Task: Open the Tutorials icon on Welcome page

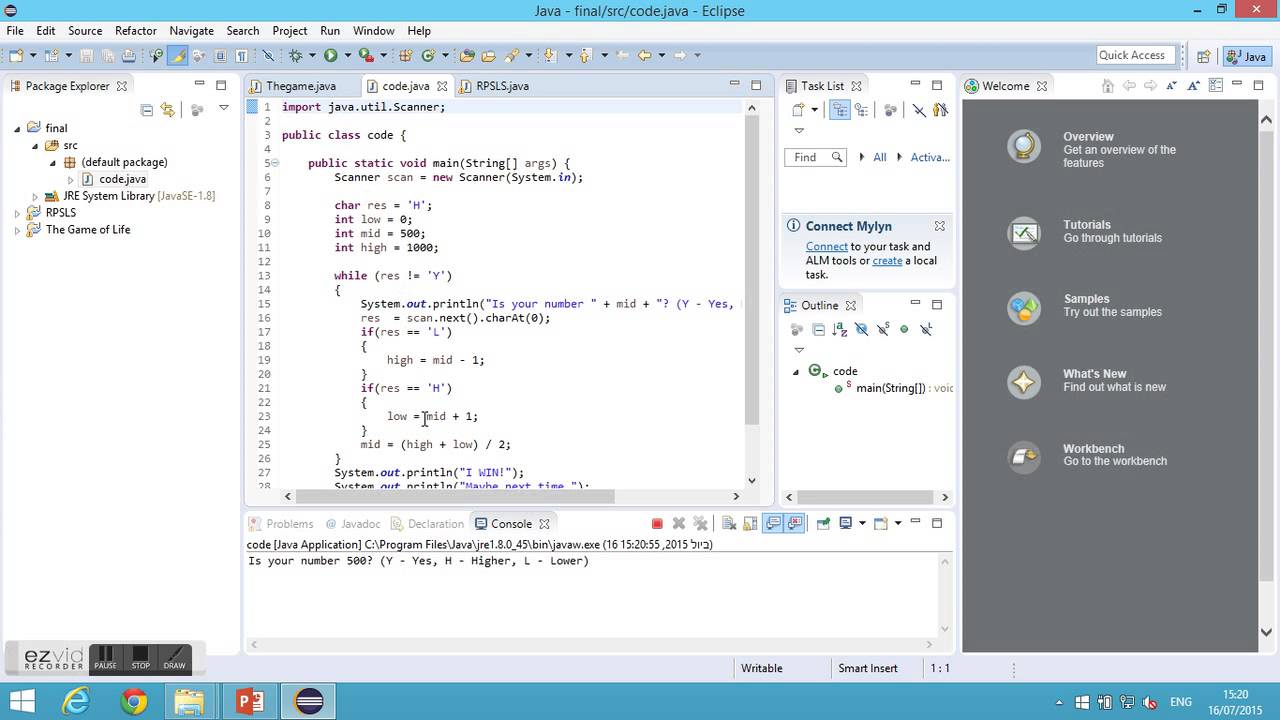Action: coord(1024,233)
